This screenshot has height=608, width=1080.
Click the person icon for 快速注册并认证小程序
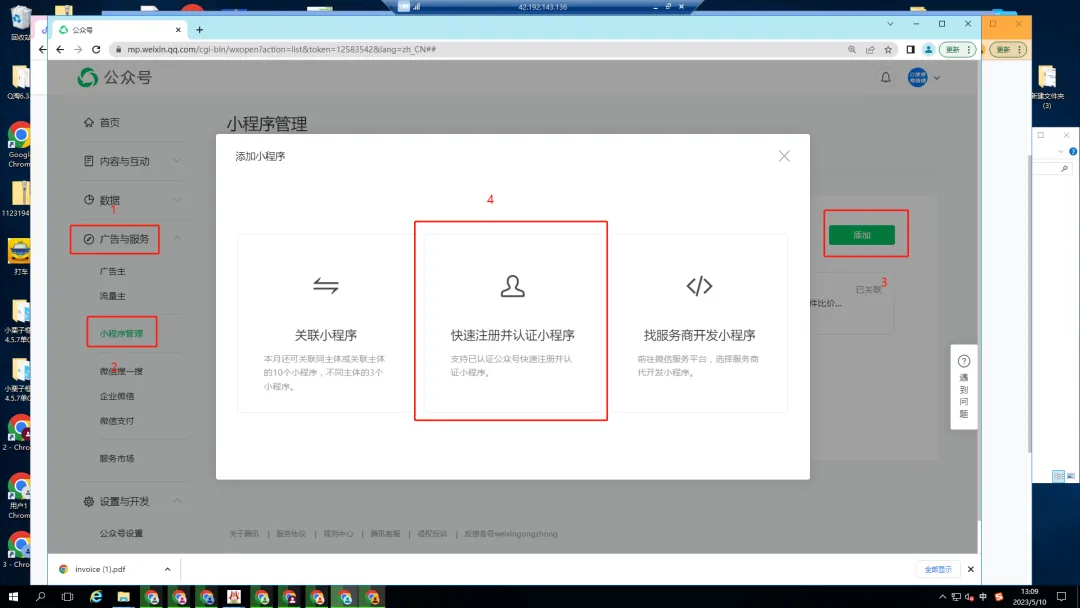[512, 286]
